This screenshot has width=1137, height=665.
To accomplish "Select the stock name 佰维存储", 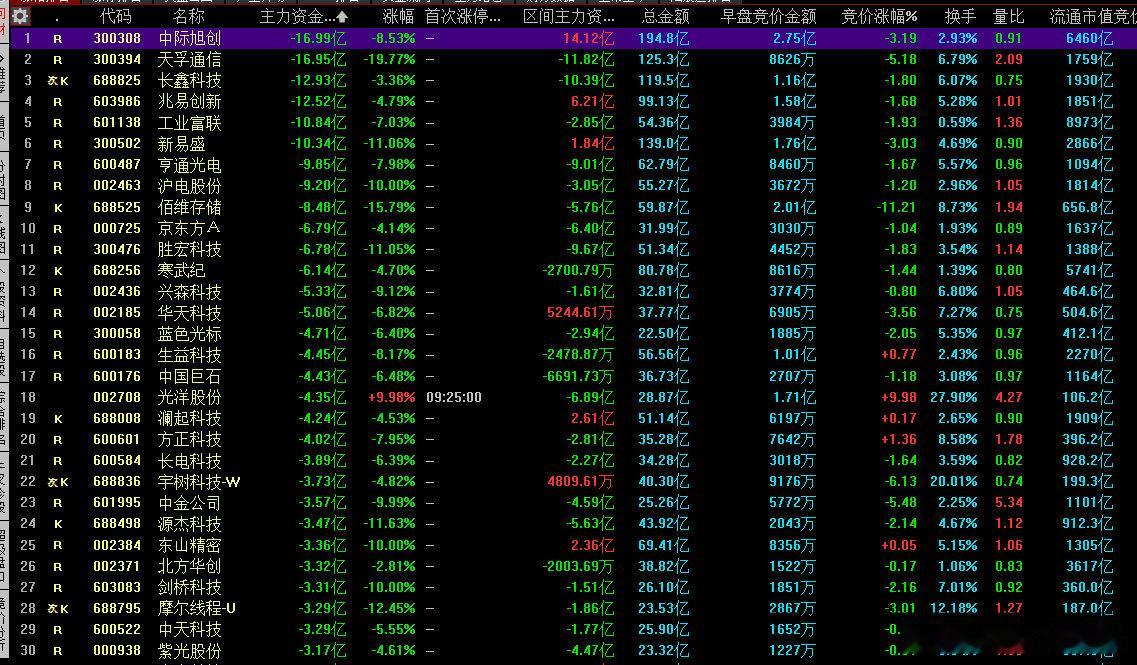I will (x=189, y=207).
